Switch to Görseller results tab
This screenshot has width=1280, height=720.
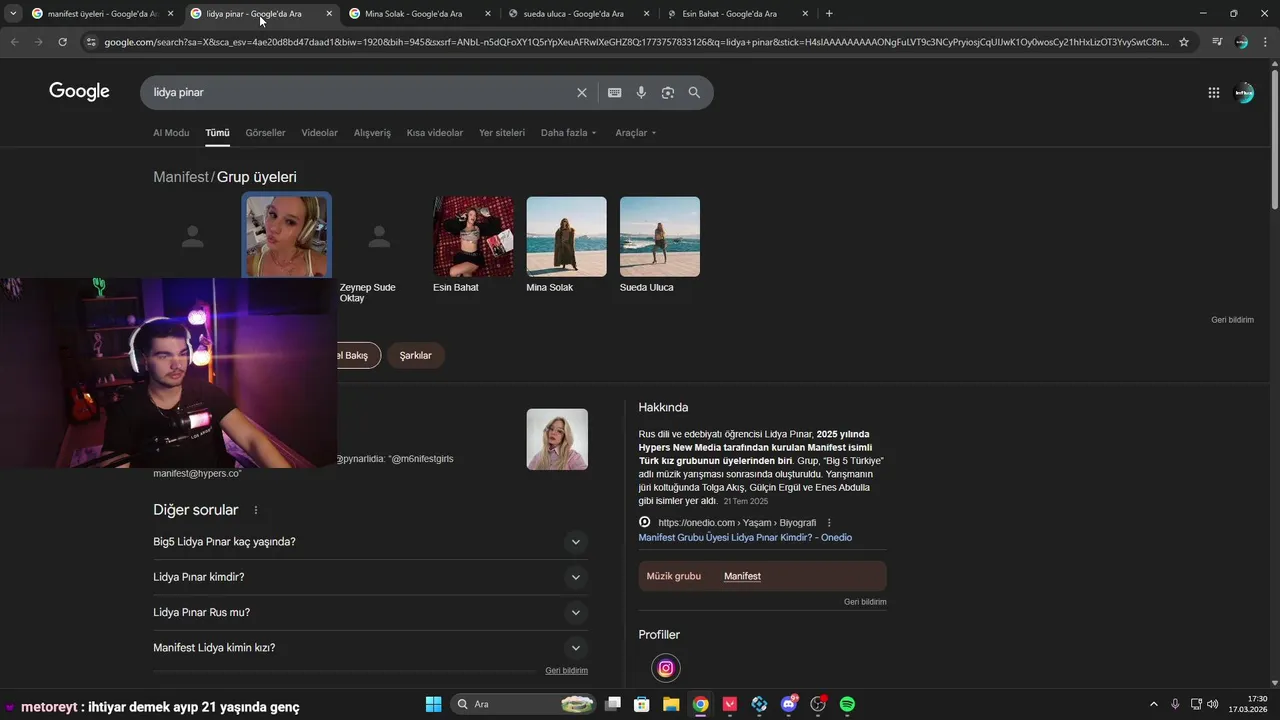pos(265,133)
